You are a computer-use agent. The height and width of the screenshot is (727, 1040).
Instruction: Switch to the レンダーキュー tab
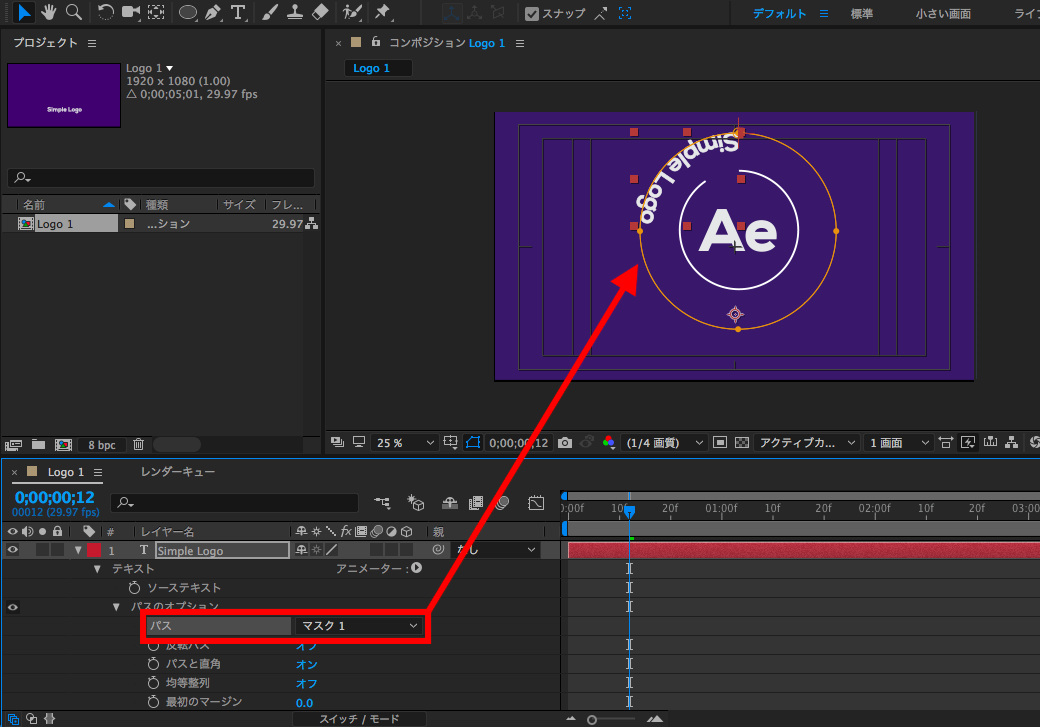(178, 472)
